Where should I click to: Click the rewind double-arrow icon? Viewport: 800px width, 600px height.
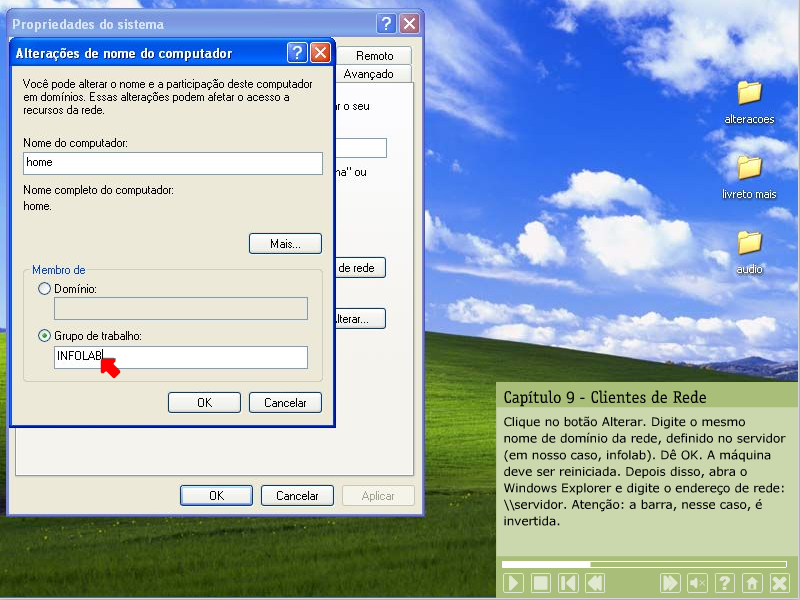pyautogui.click(x=594, y=583)
